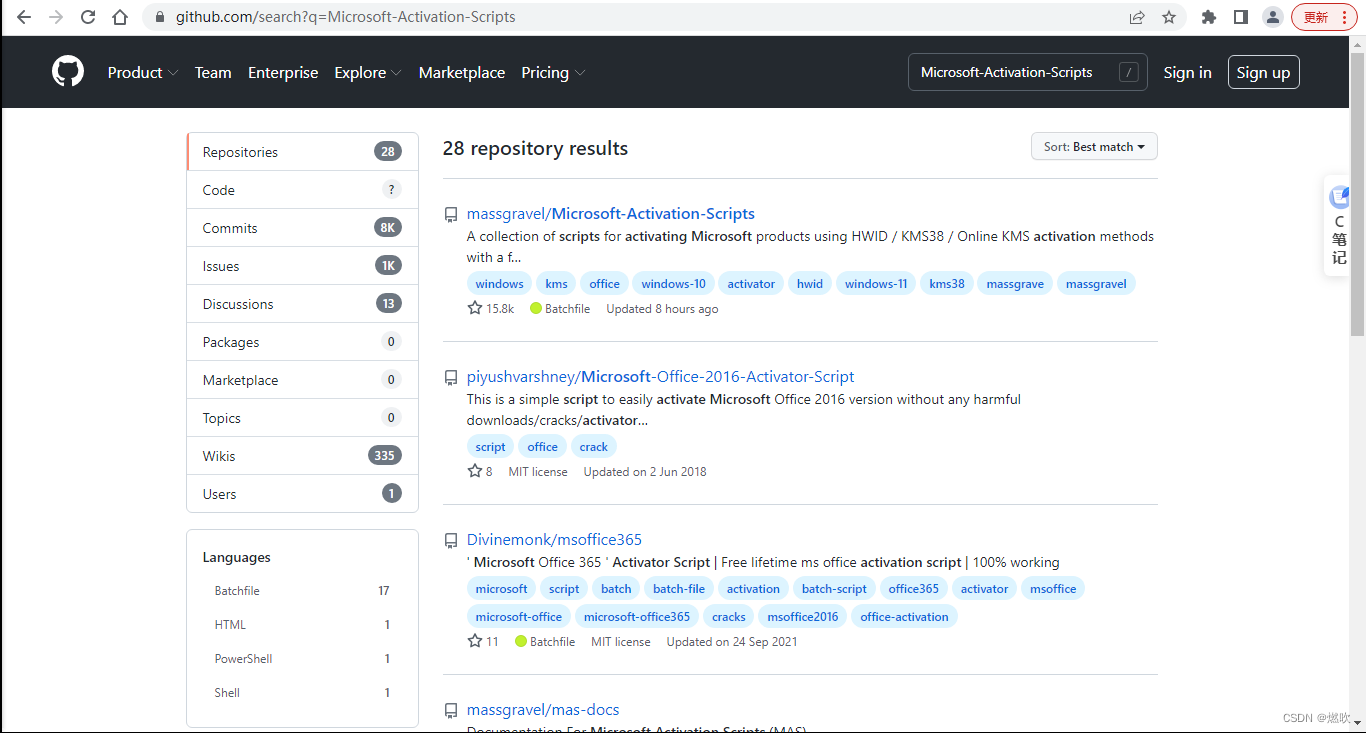Screen dimensions: 1366x733
Task: Click the crack topic tag
Action: tap(593, 447)
